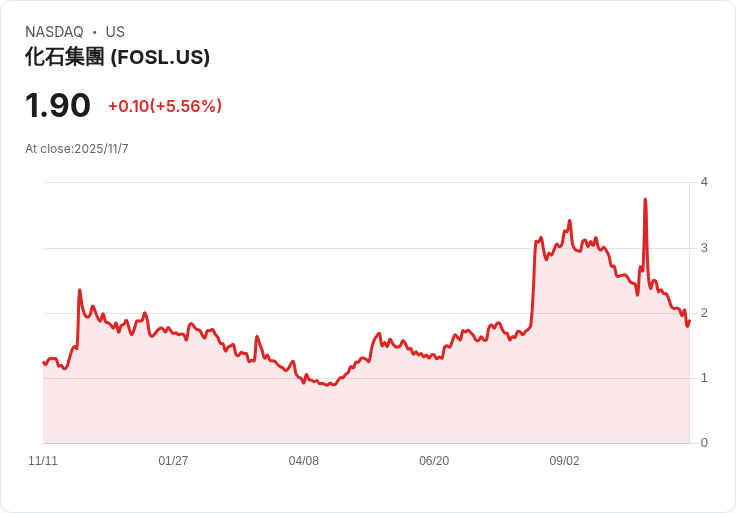Click the y-axis label 4

704,182
